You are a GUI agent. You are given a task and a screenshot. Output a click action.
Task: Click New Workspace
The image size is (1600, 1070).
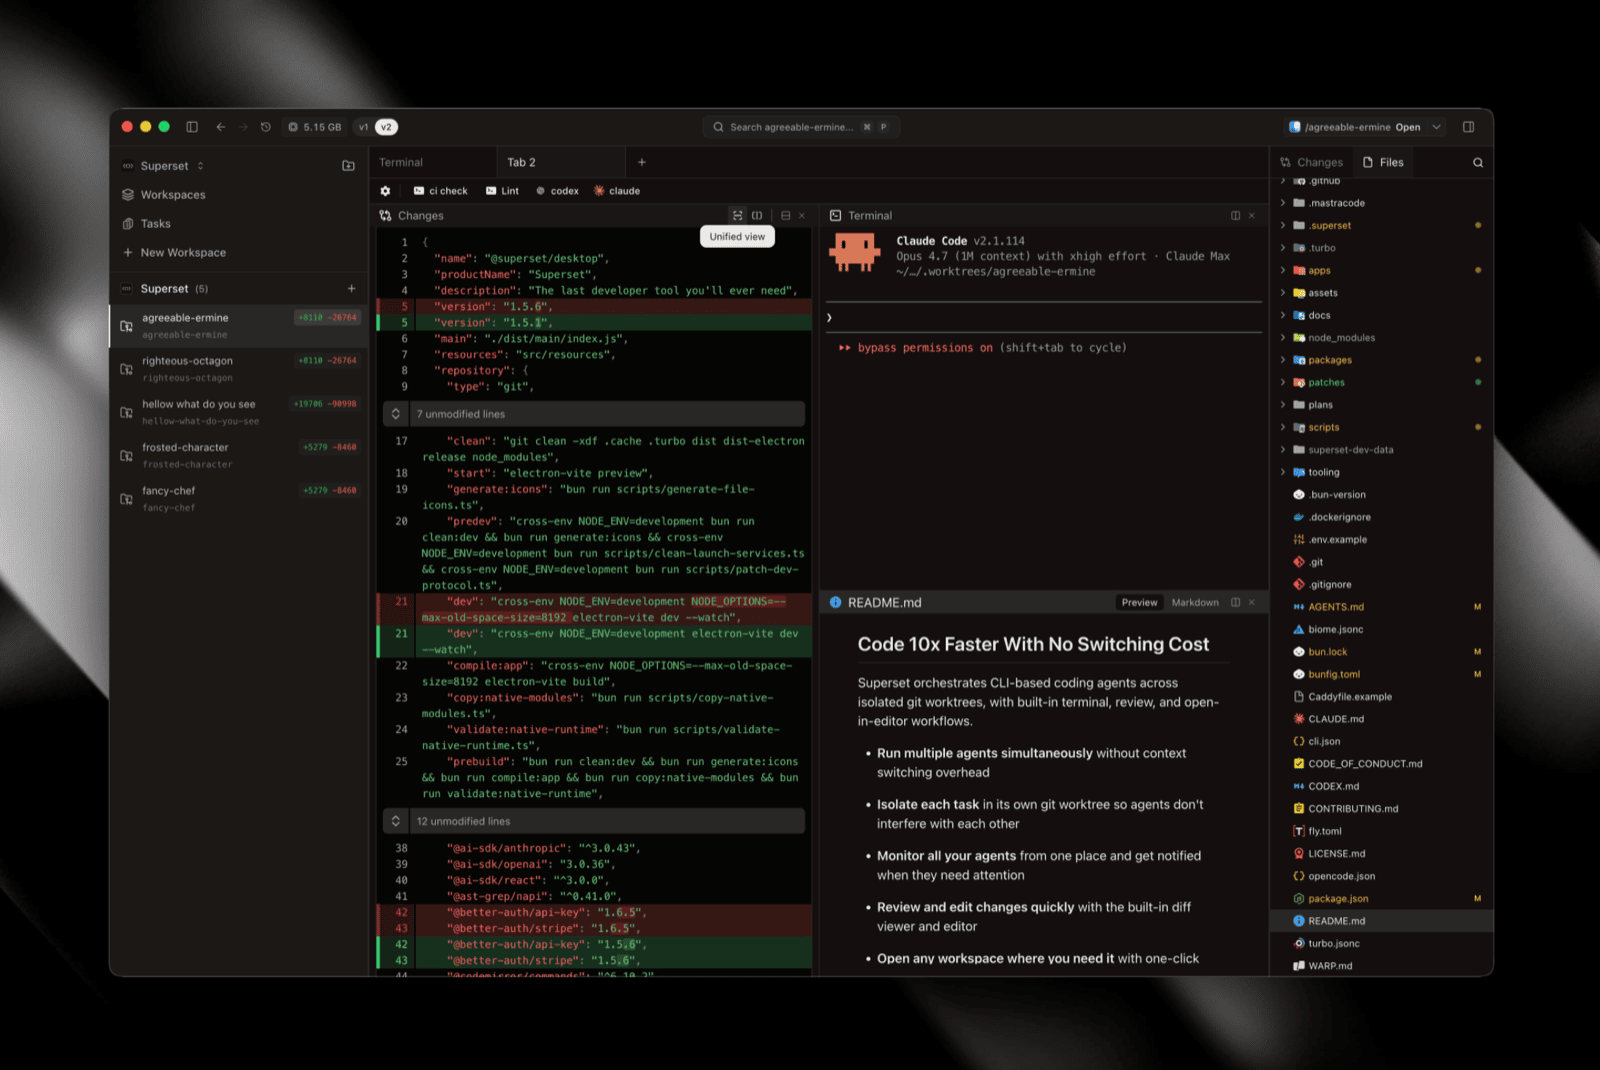[x=183, y=253]
